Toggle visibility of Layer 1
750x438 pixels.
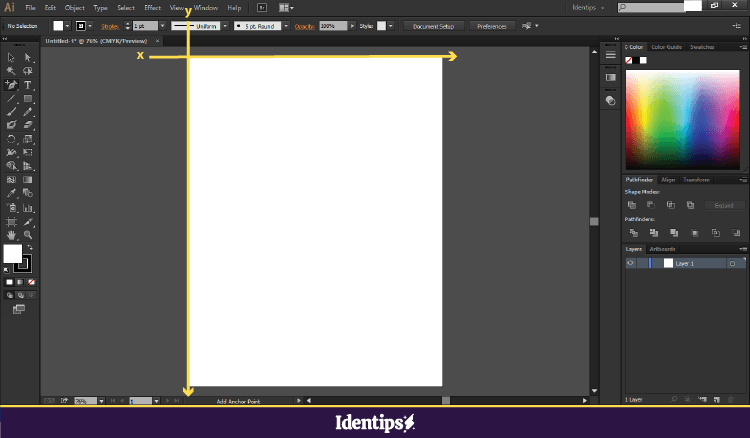pyautogui.click(x=630, y=263)
